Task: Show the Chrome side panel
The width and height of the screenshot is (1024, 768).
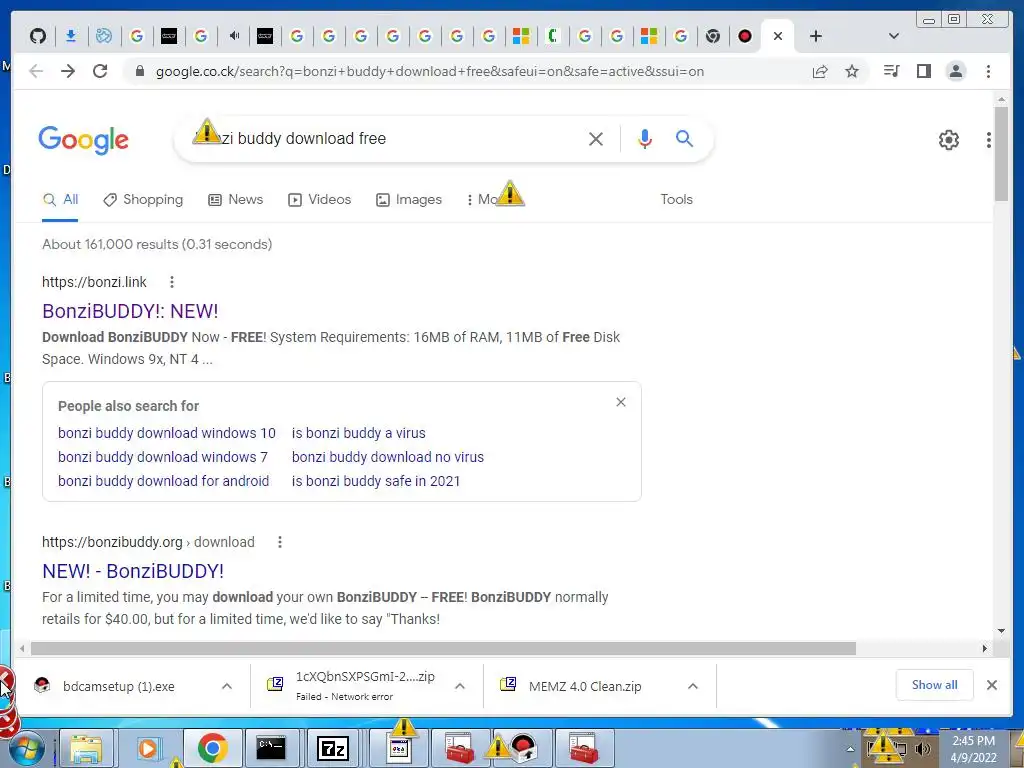Action: [923, 71]
